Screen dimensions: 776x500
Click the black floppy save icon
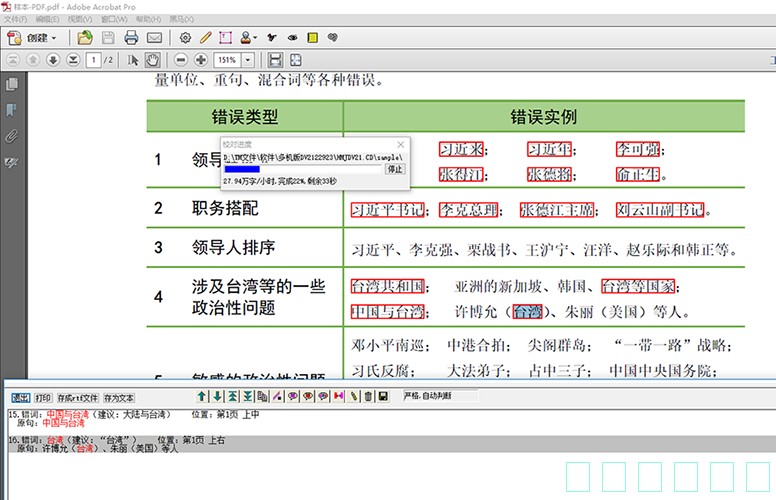point(383,396)
